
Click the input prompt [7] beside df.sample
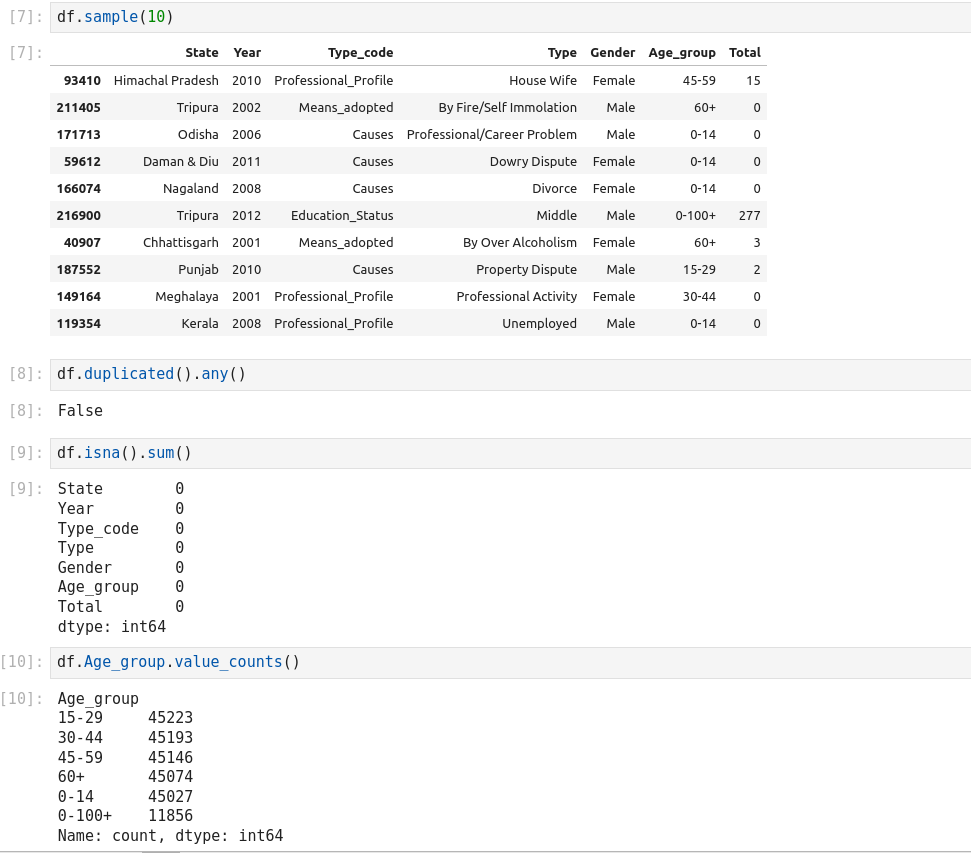click(24, 18)
